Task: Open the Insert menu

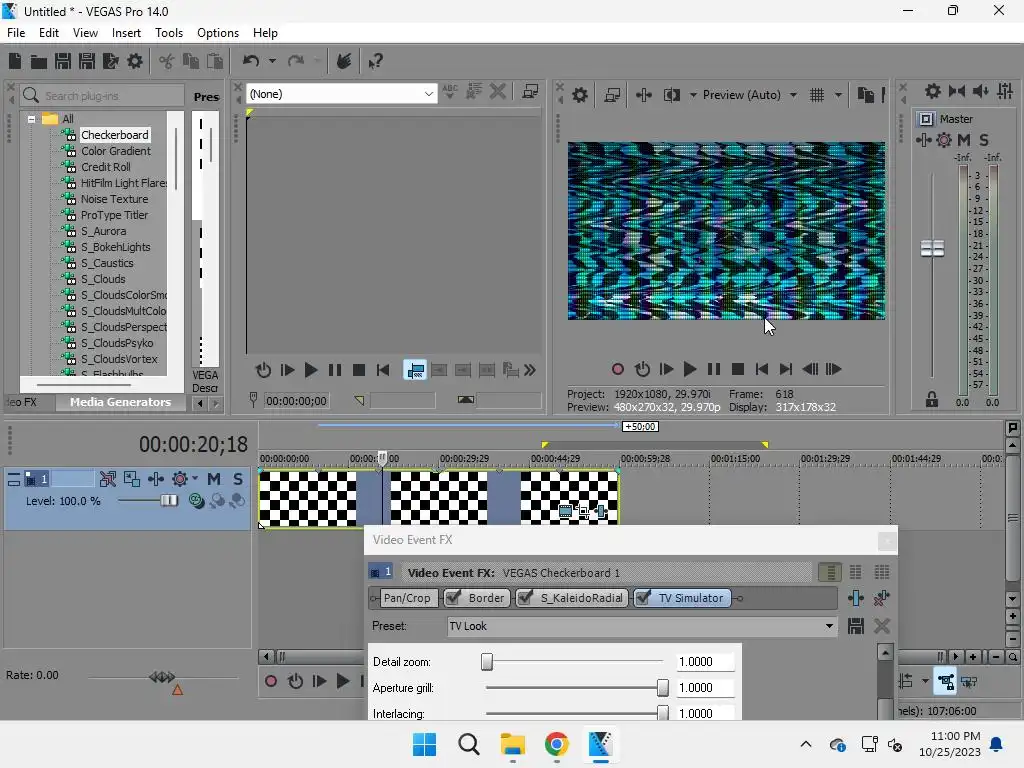Action: tap(126, 33)
